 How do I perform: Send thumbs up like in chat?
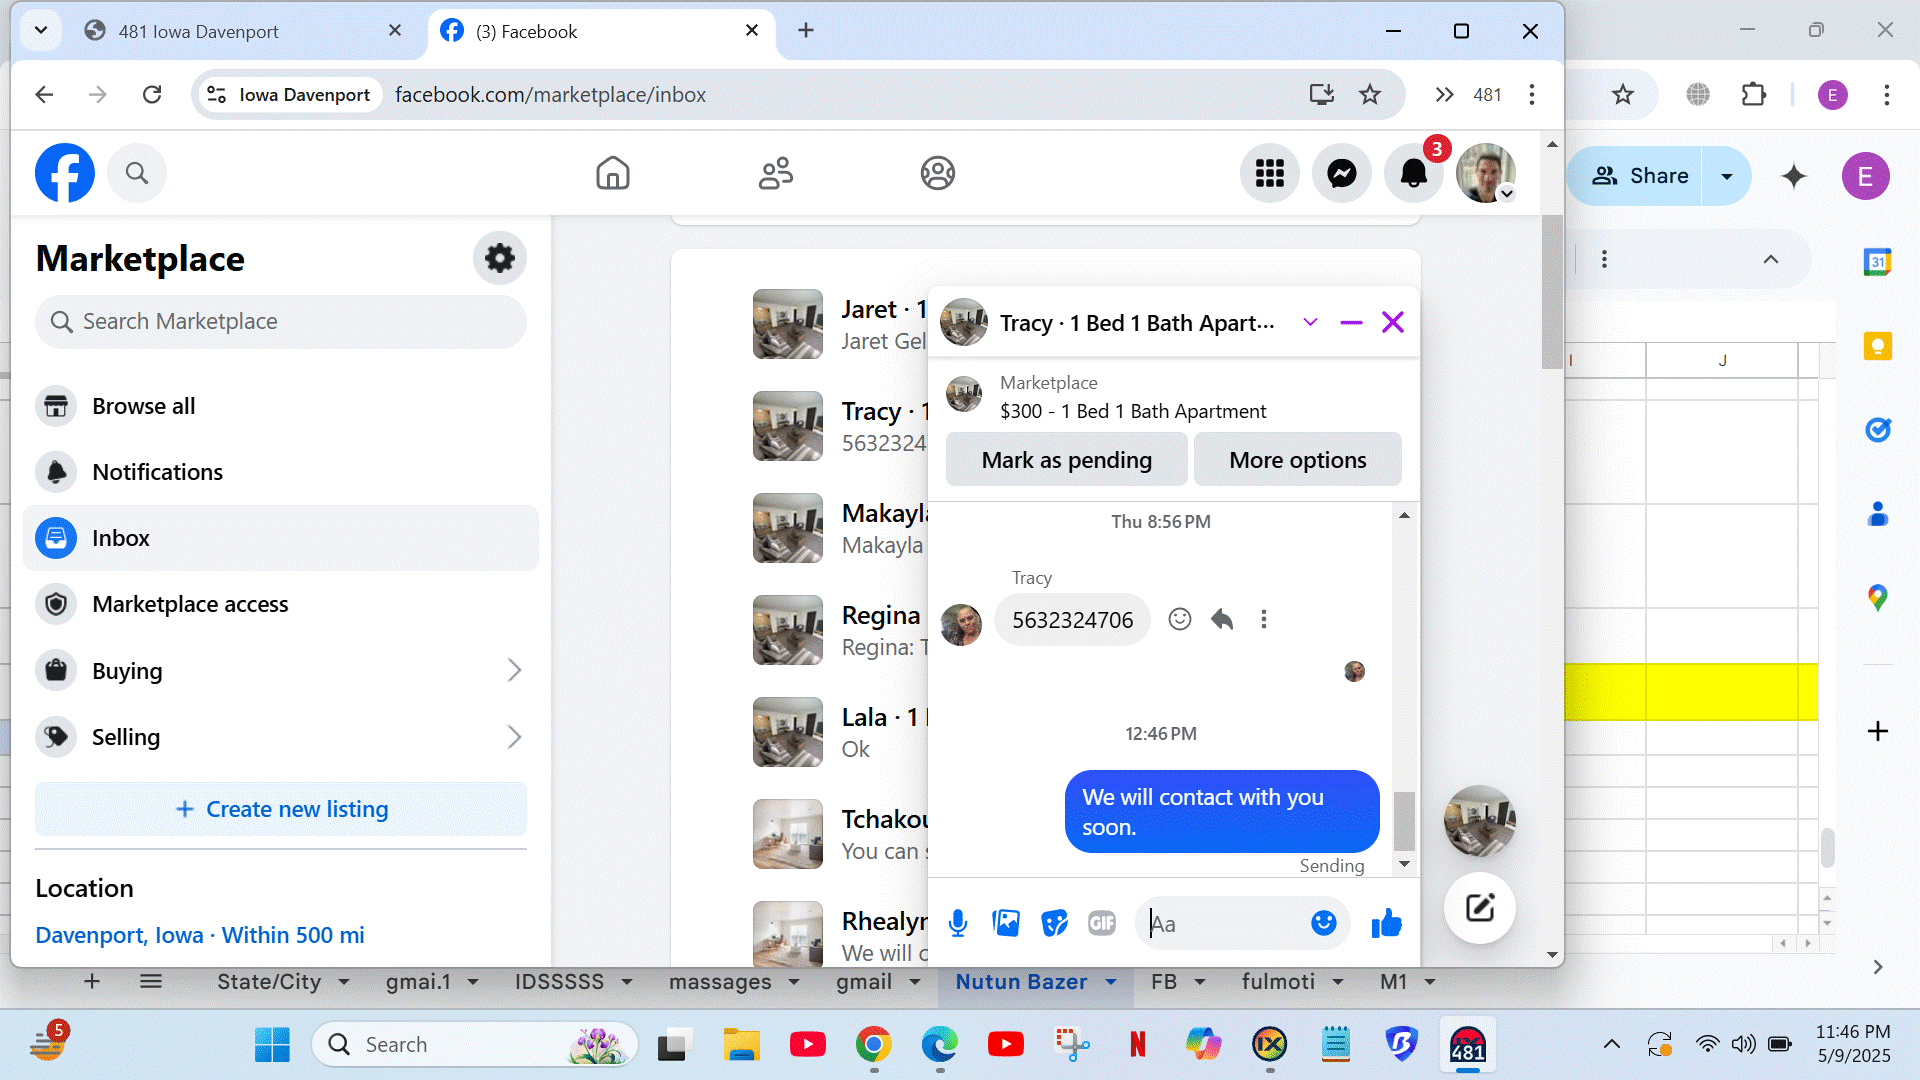point(1386,923)
